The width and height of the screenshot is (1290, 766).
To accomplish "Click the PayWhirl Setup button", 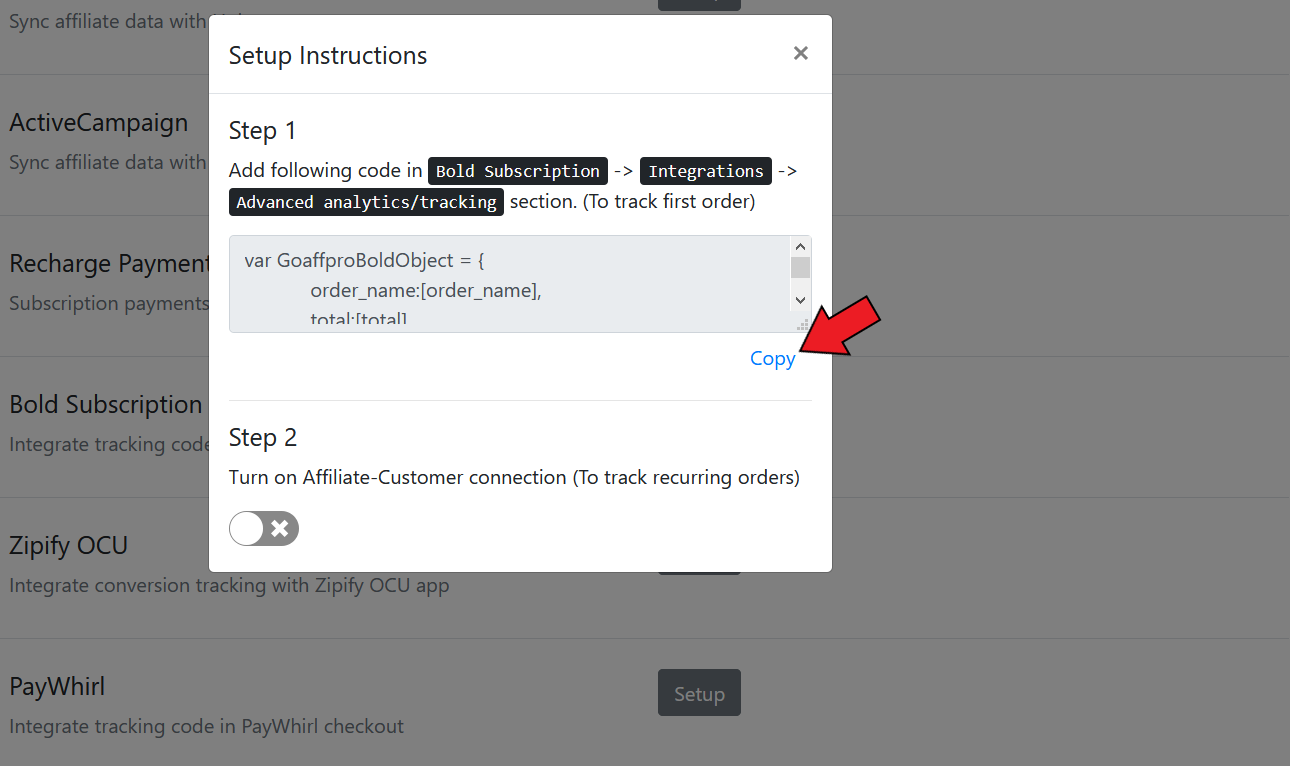I will (x=699, y=693).
